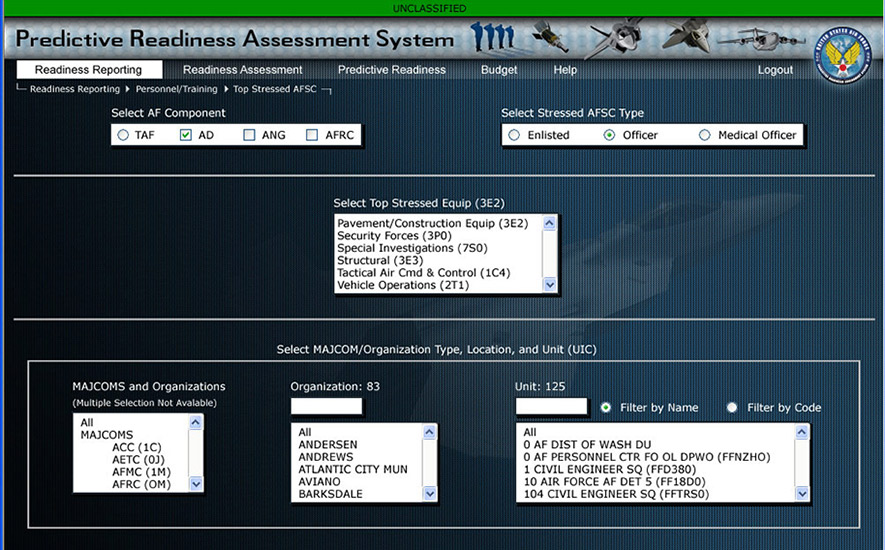Open the Budget menu item
Viewport: 885px width, 550px height.
tap(499, 70)
